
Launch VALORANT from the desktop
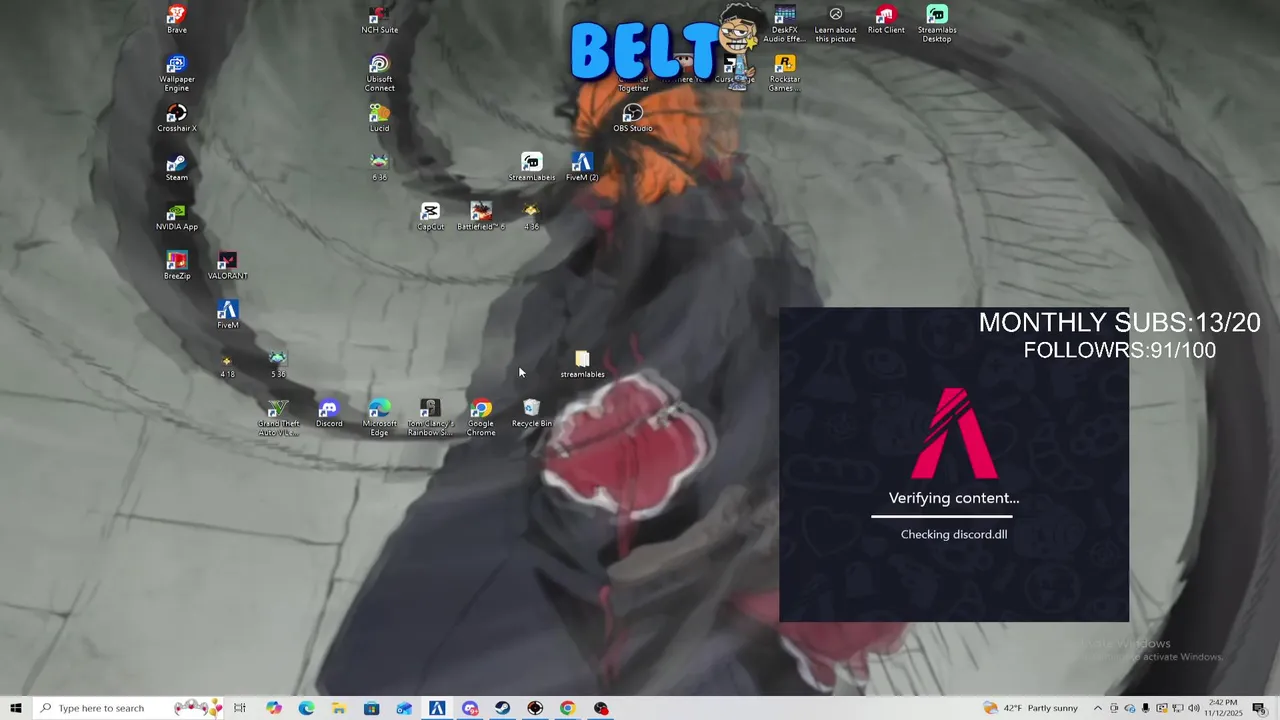click(x=227, y=265)
